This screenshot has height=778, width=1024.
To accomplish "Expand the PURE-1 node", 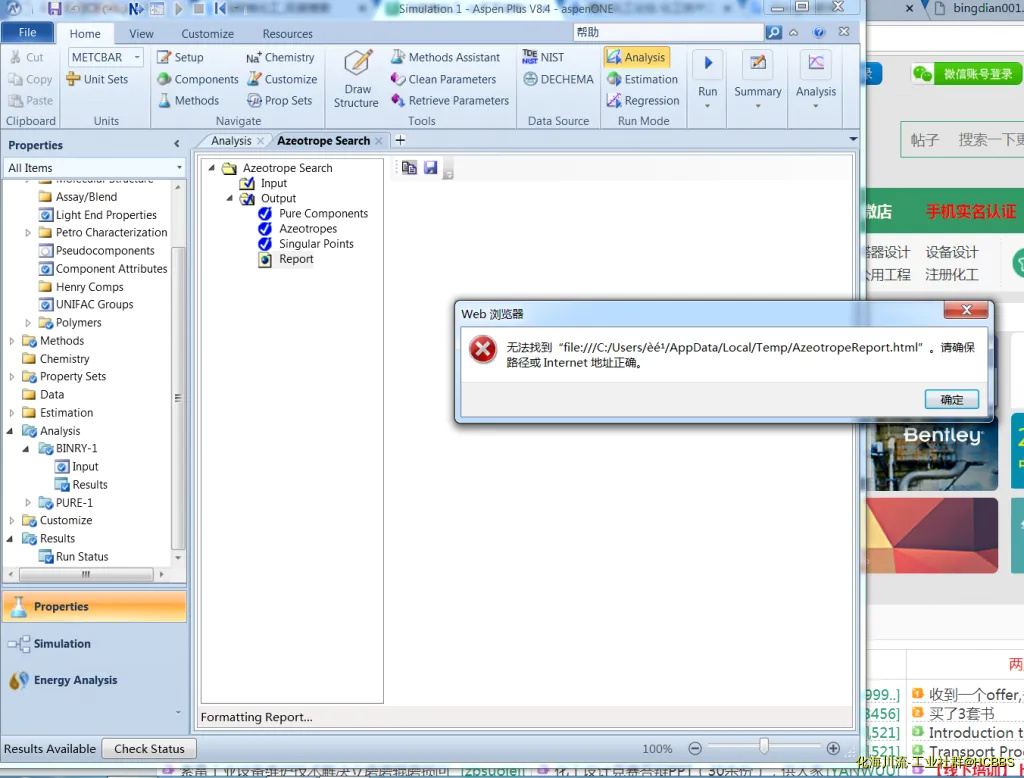I will 27,503.
